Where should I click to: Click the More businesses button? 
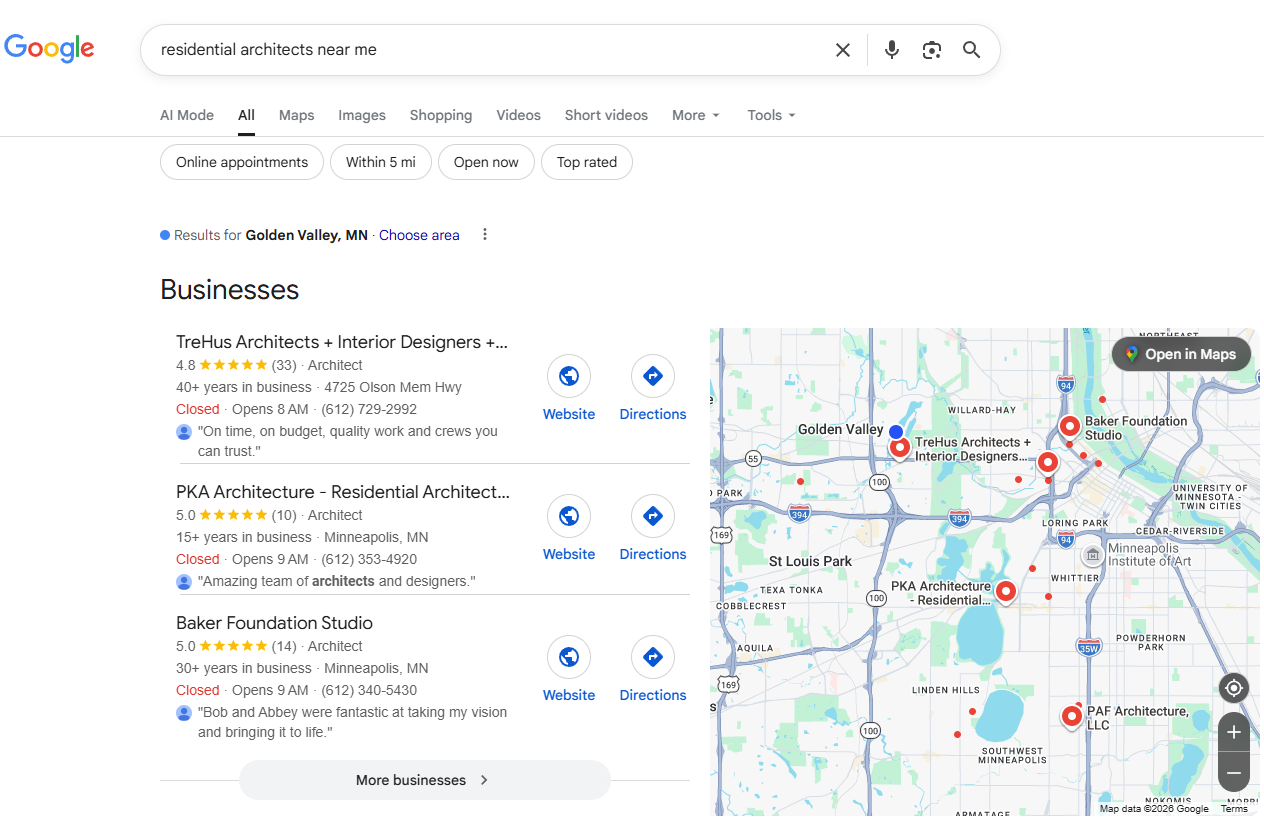tap(424, 780)
